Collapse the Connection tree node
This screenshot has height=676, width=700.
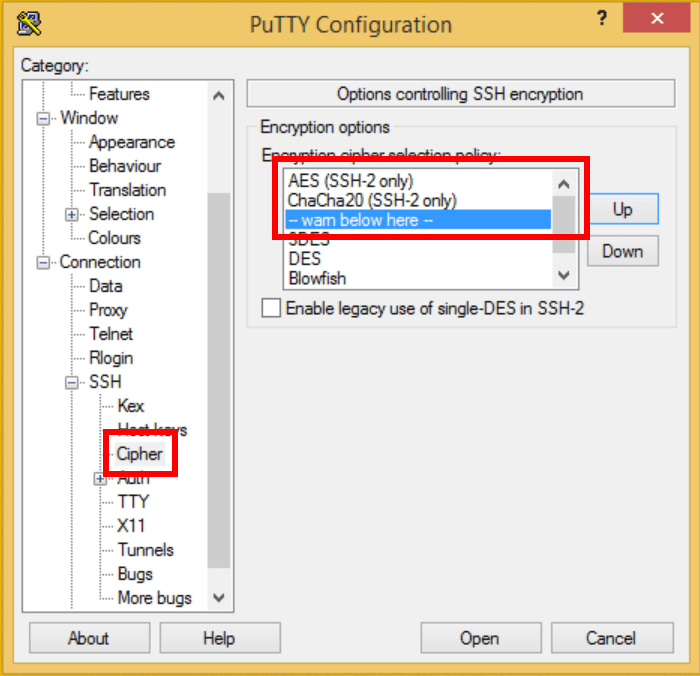(x=43, y=263)
